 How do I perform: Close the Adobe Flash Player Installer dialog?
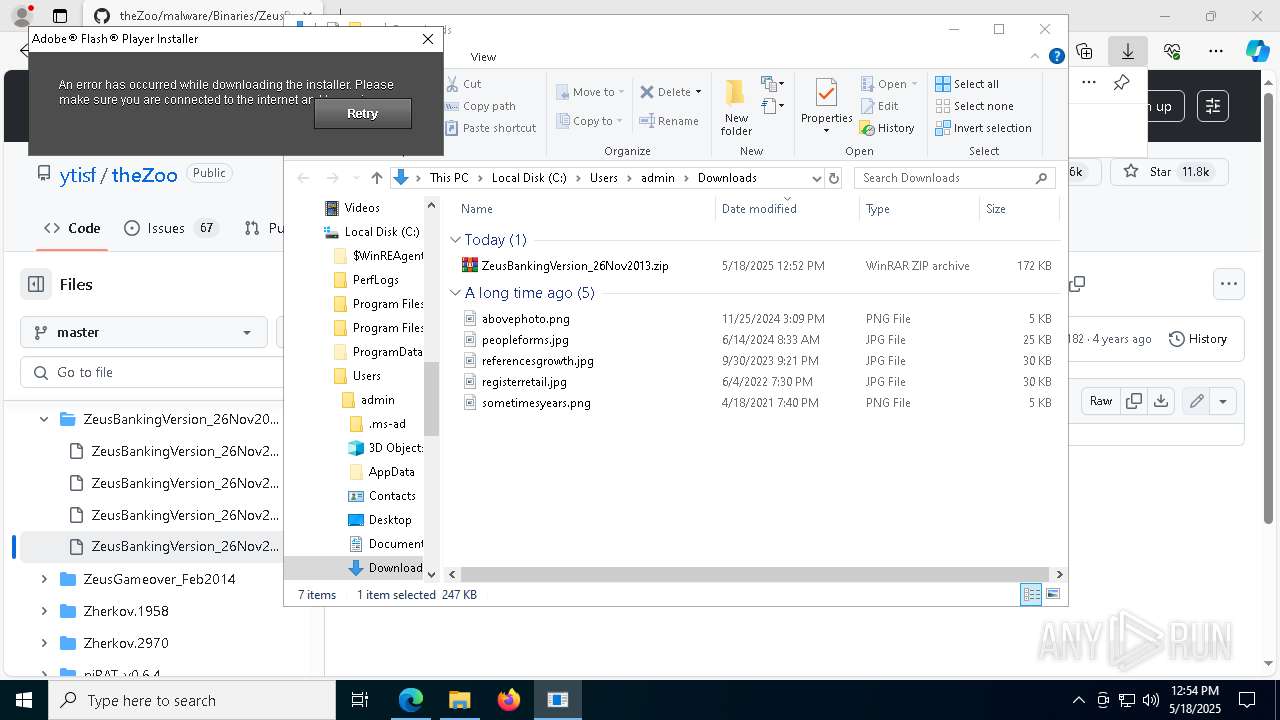pos(428,39)
